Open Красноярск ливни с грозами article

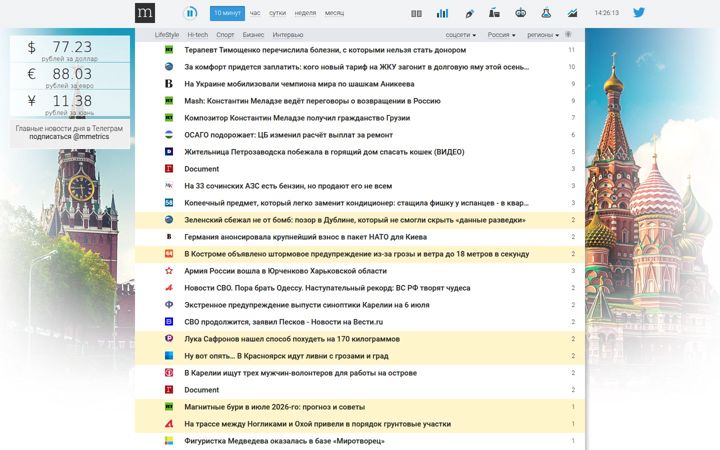(x=287, y=356)
